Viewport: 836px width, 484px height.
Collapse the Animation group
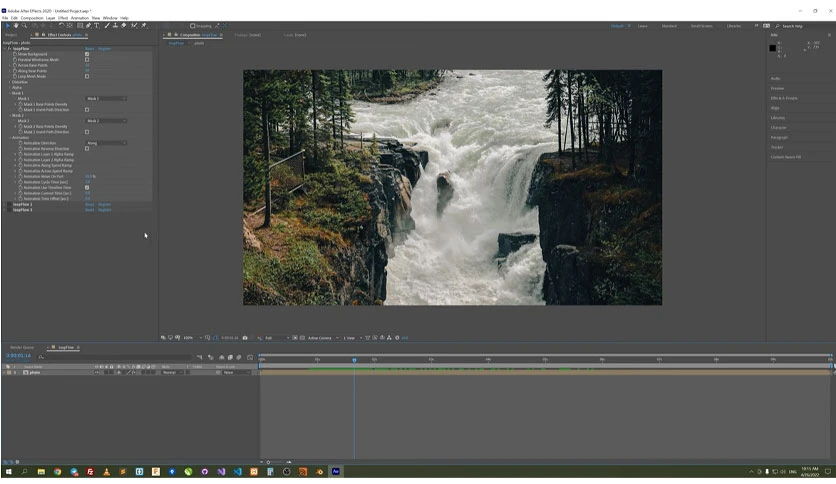[x=10, y=138]
